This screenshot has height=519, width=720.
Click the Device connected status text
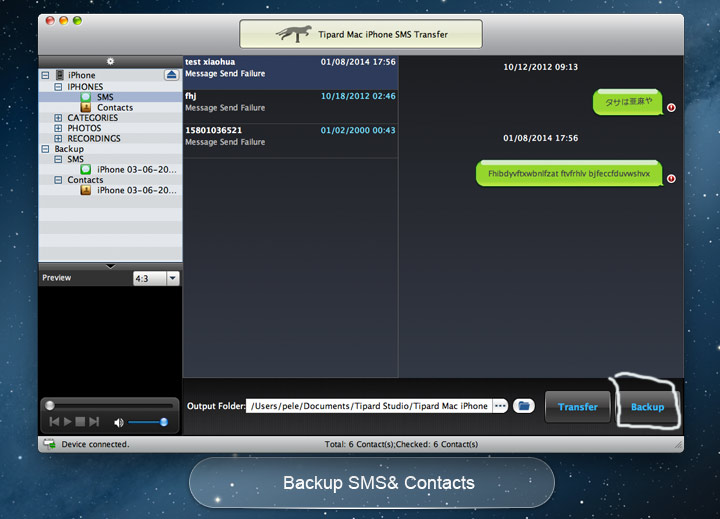(96, 444)
